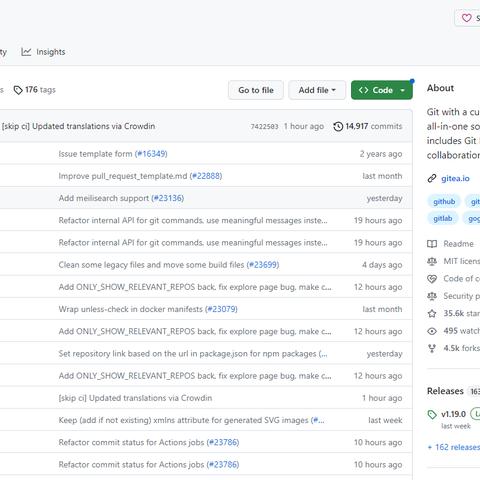Click the link chain icon beside gitea.io
Viewport: 480px width, 480px height.
[x=432, y=179]
